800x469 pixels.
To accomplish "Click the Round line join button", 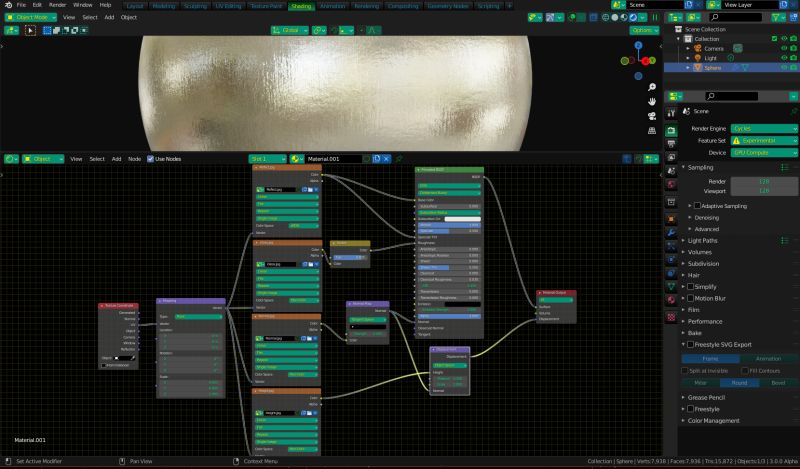I will tap(739, 383).
